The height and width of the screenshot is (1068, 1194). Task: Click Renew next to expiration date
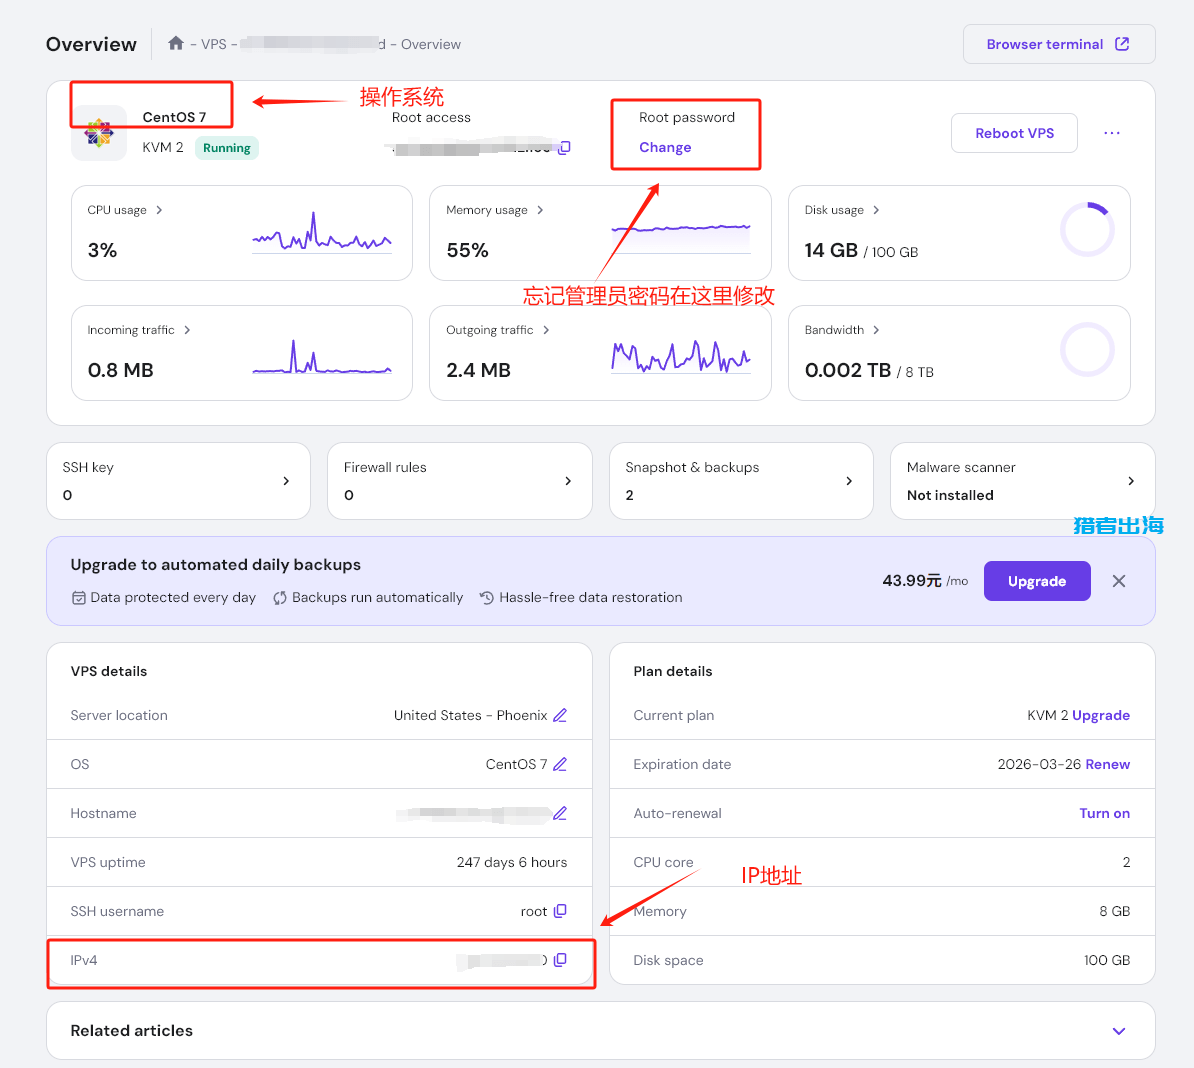coord(1107,764)
